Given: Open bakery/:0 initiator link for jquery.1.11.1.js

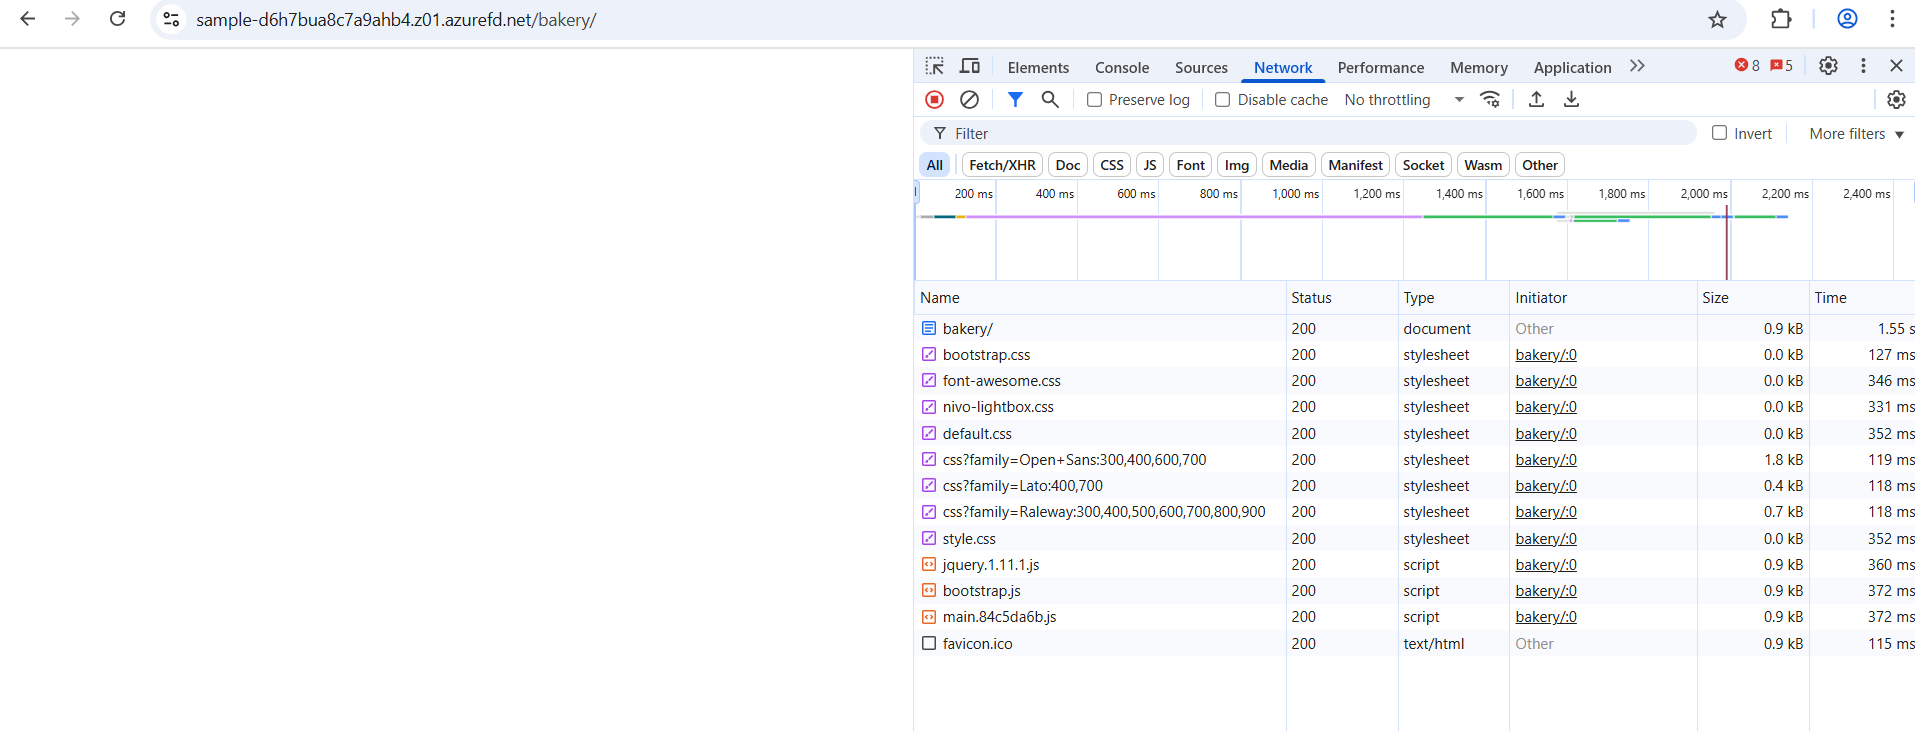Looking at the screenshot, I should click(x=1546, y=565).
